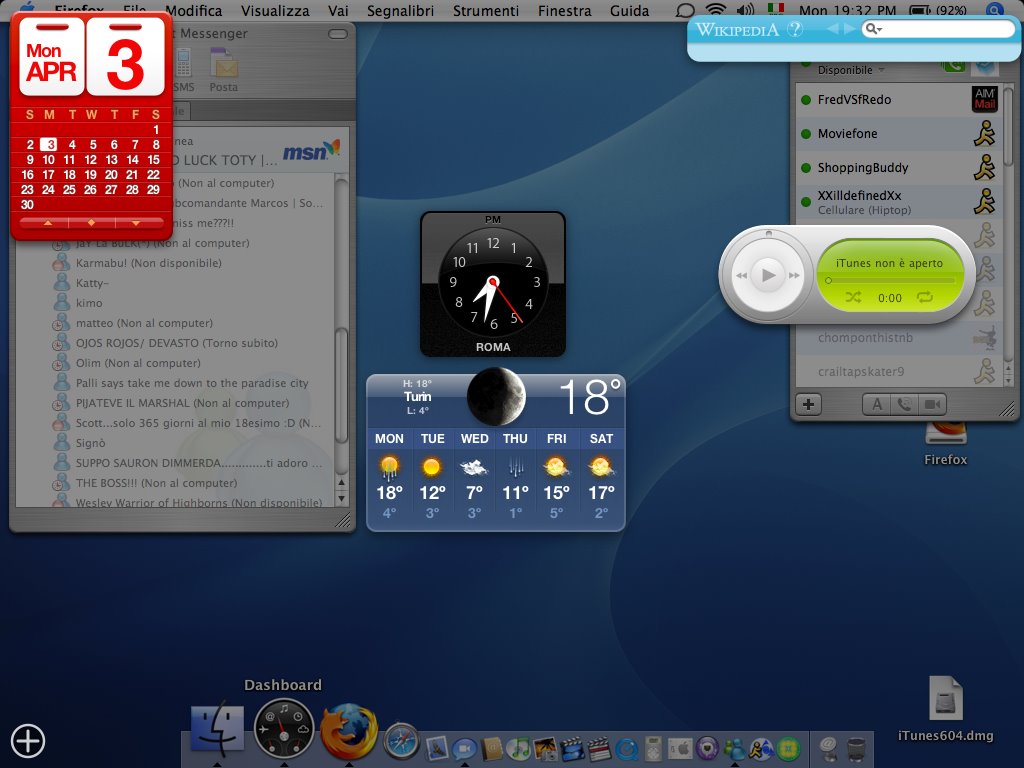
Task: Click the video chat button in AIM
Action: (933, 404)
